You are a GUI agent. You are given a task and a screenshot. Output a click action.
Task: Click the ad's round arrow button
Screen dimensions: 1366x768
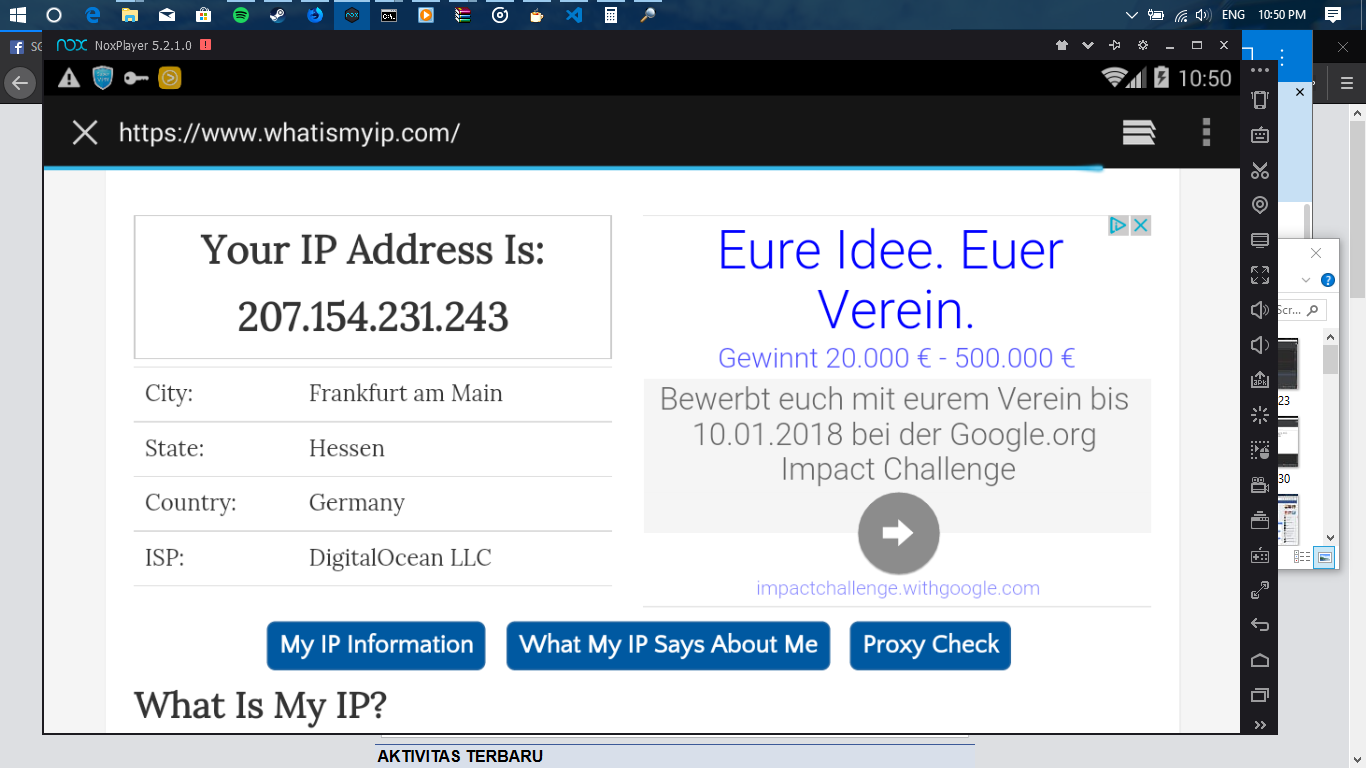click(x=898, y=533)
